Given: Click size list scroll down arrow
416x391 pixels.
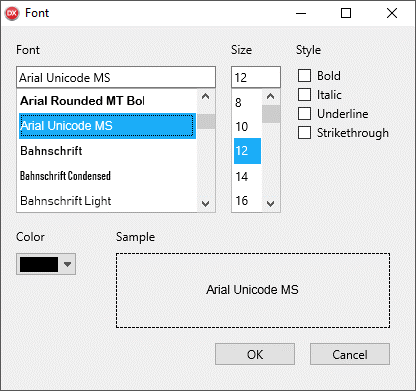Looking at the screenshot, I should [271, 204].
